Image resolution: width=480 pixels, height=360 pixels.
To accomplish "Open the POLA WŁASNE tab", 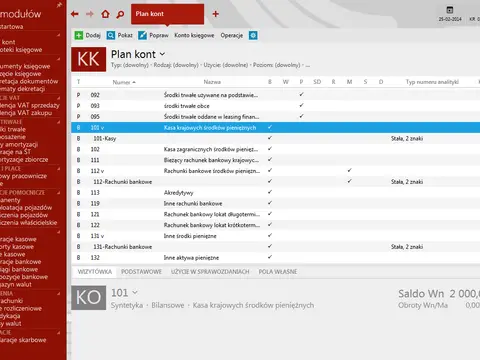I will point(278,272).
